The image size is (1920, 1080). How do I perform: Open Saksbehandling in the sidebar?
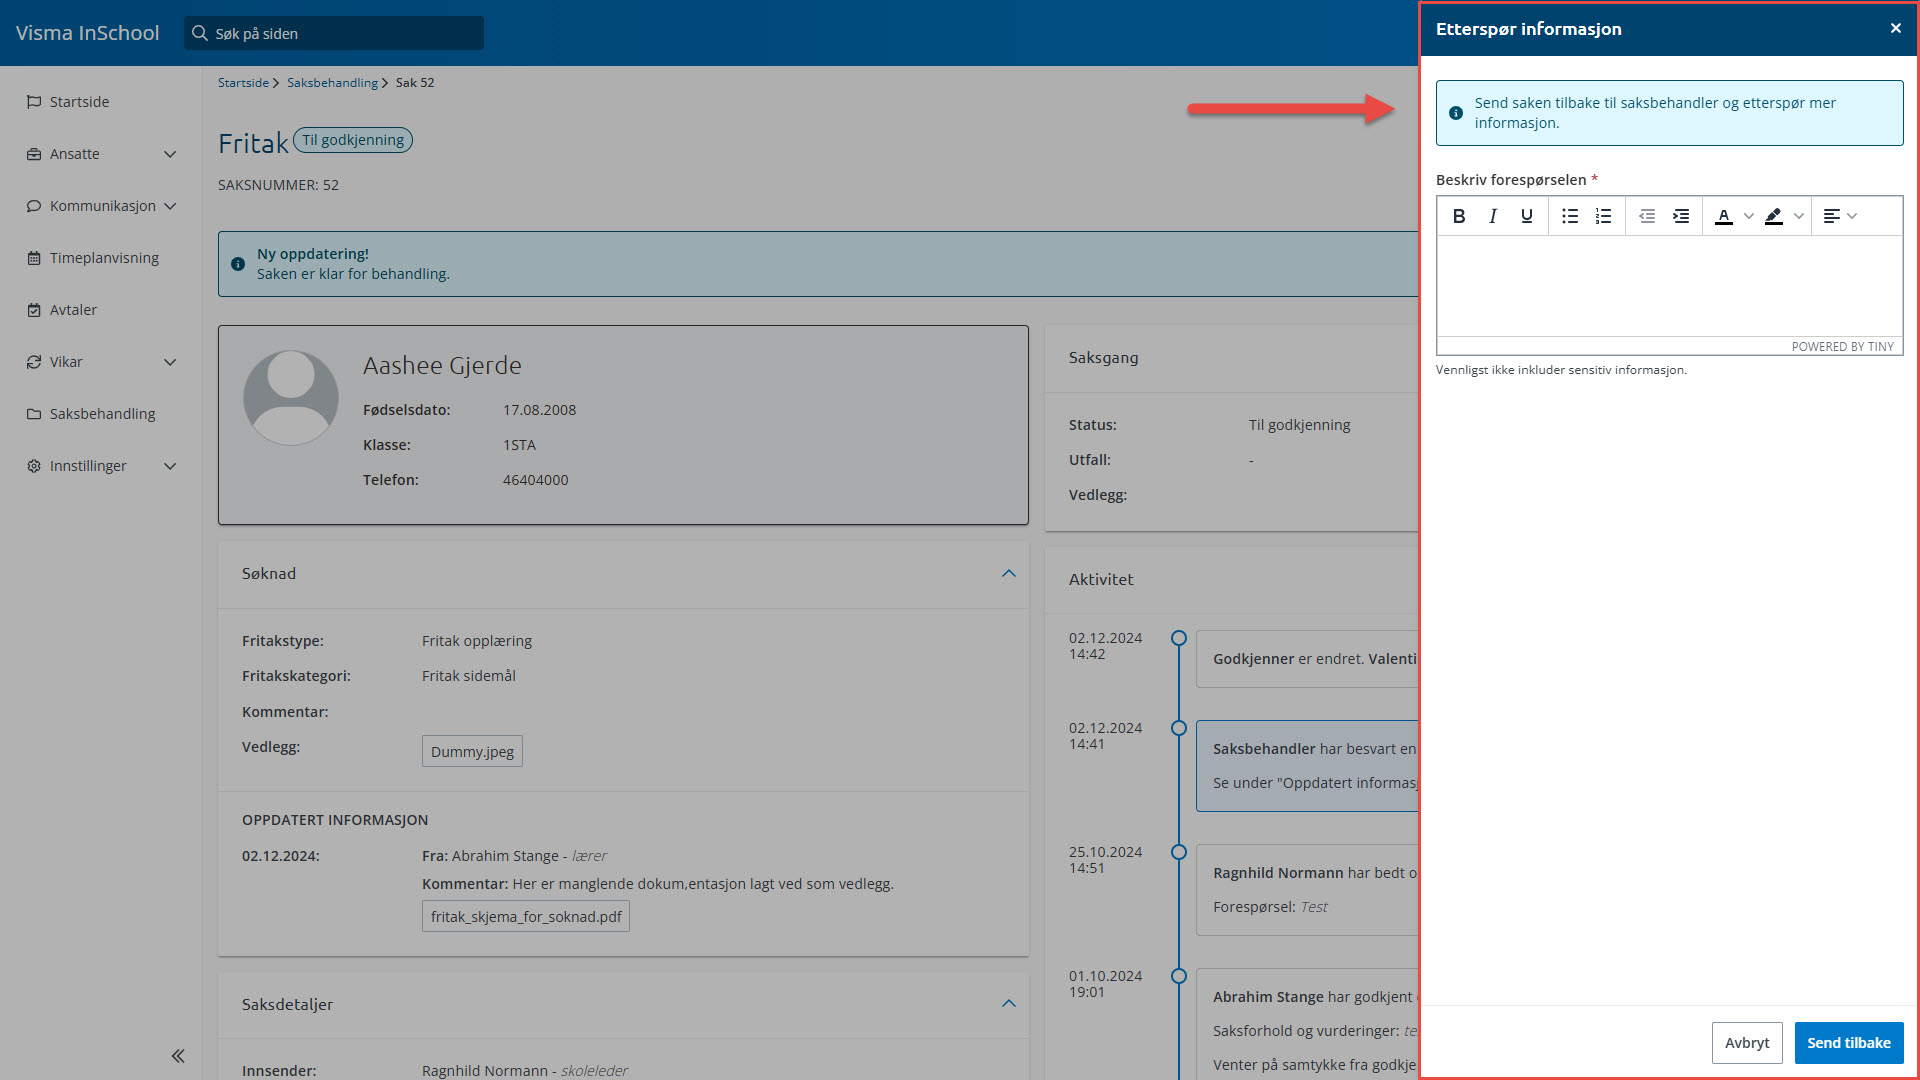(102, 414)
